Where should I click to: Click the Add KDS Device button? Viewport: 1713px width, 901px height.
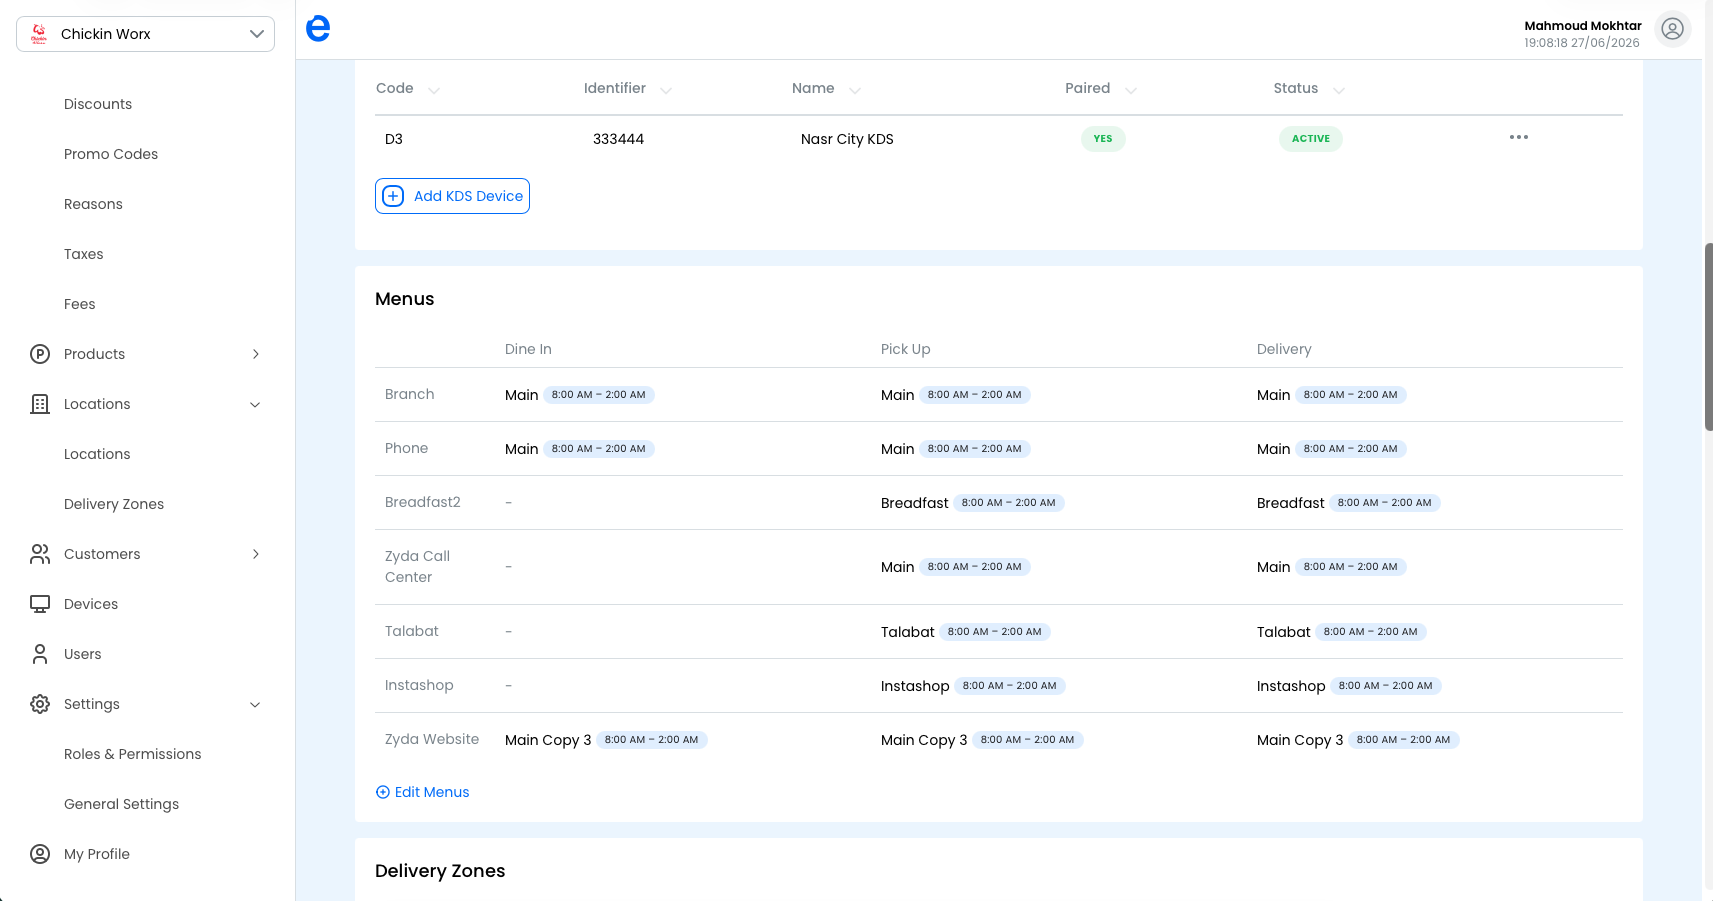(x=452, y=196)
